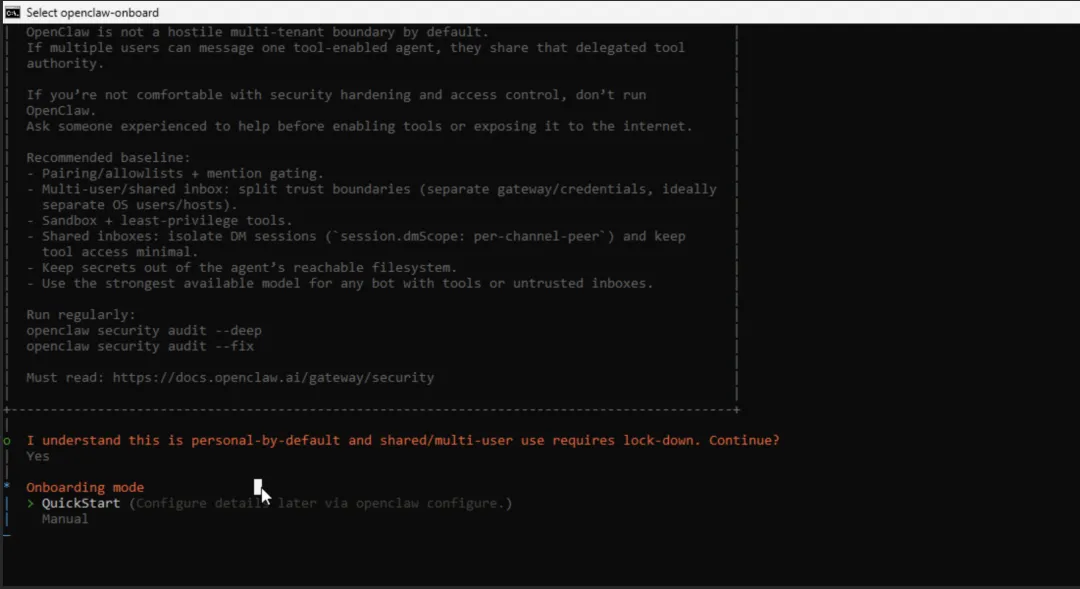Click the '>' selection arrow before QuickStart
1080x589 pixels.
coord(30,503)
